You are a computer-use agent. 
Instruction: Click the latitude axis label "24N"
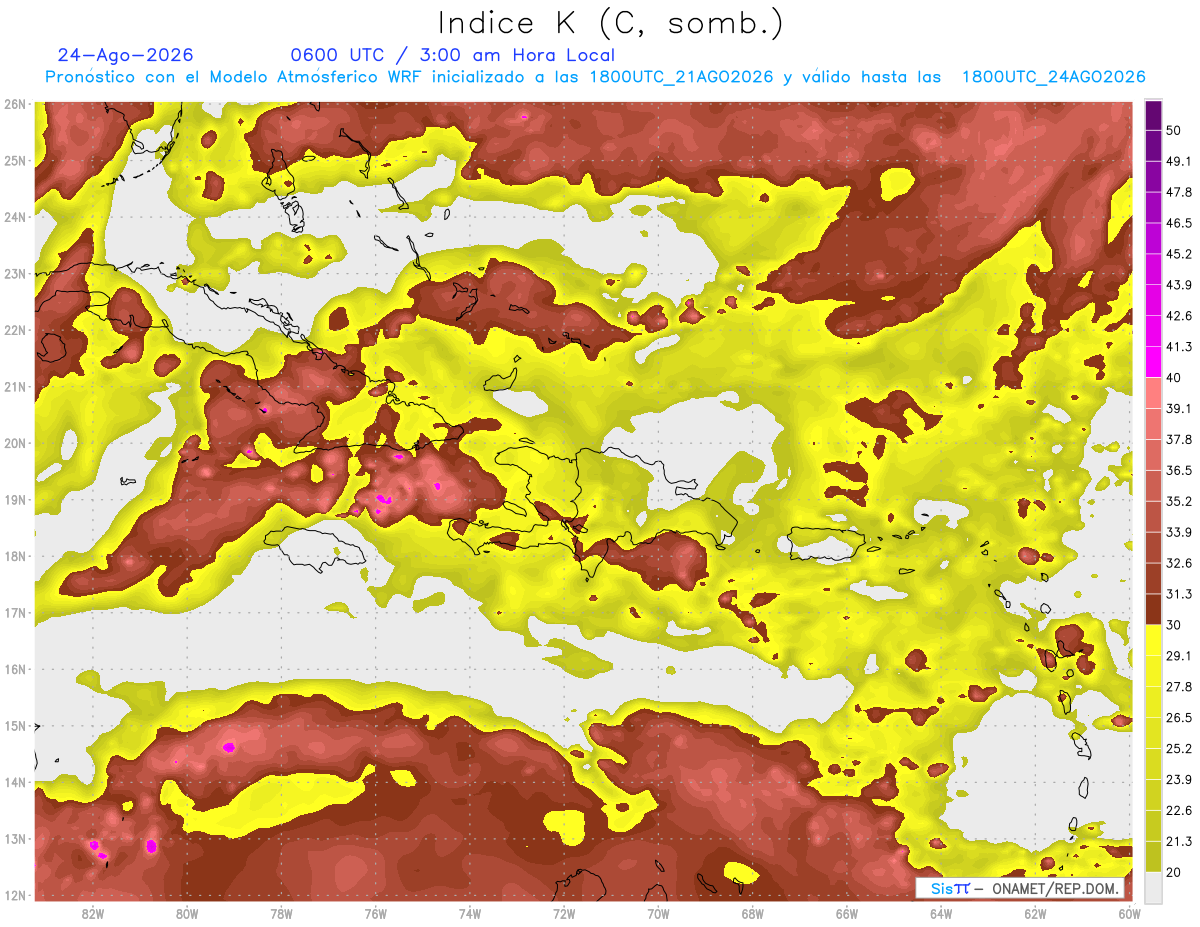pos(15,217)
